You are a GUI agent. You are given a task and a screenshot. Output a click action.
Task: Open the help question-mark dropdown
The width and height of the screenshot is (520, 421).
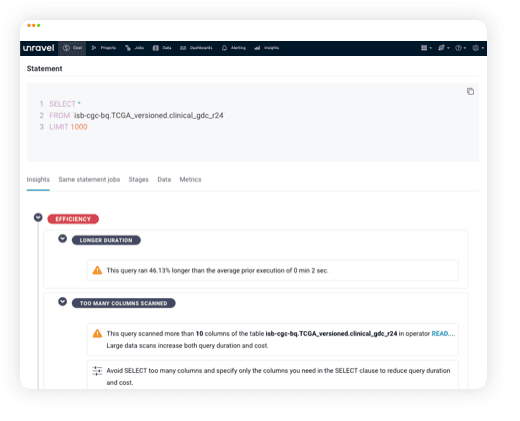(x=461, y=48)
